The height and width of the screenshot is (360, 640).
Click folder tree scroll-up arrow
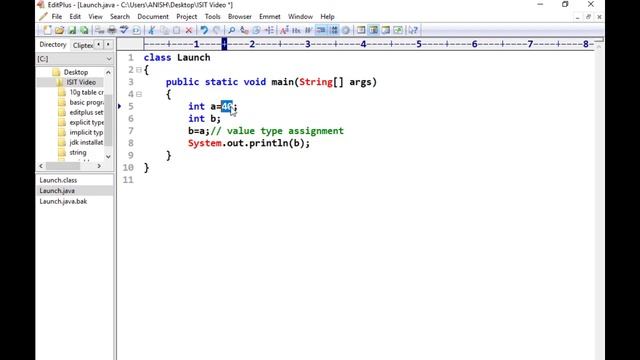108,72
